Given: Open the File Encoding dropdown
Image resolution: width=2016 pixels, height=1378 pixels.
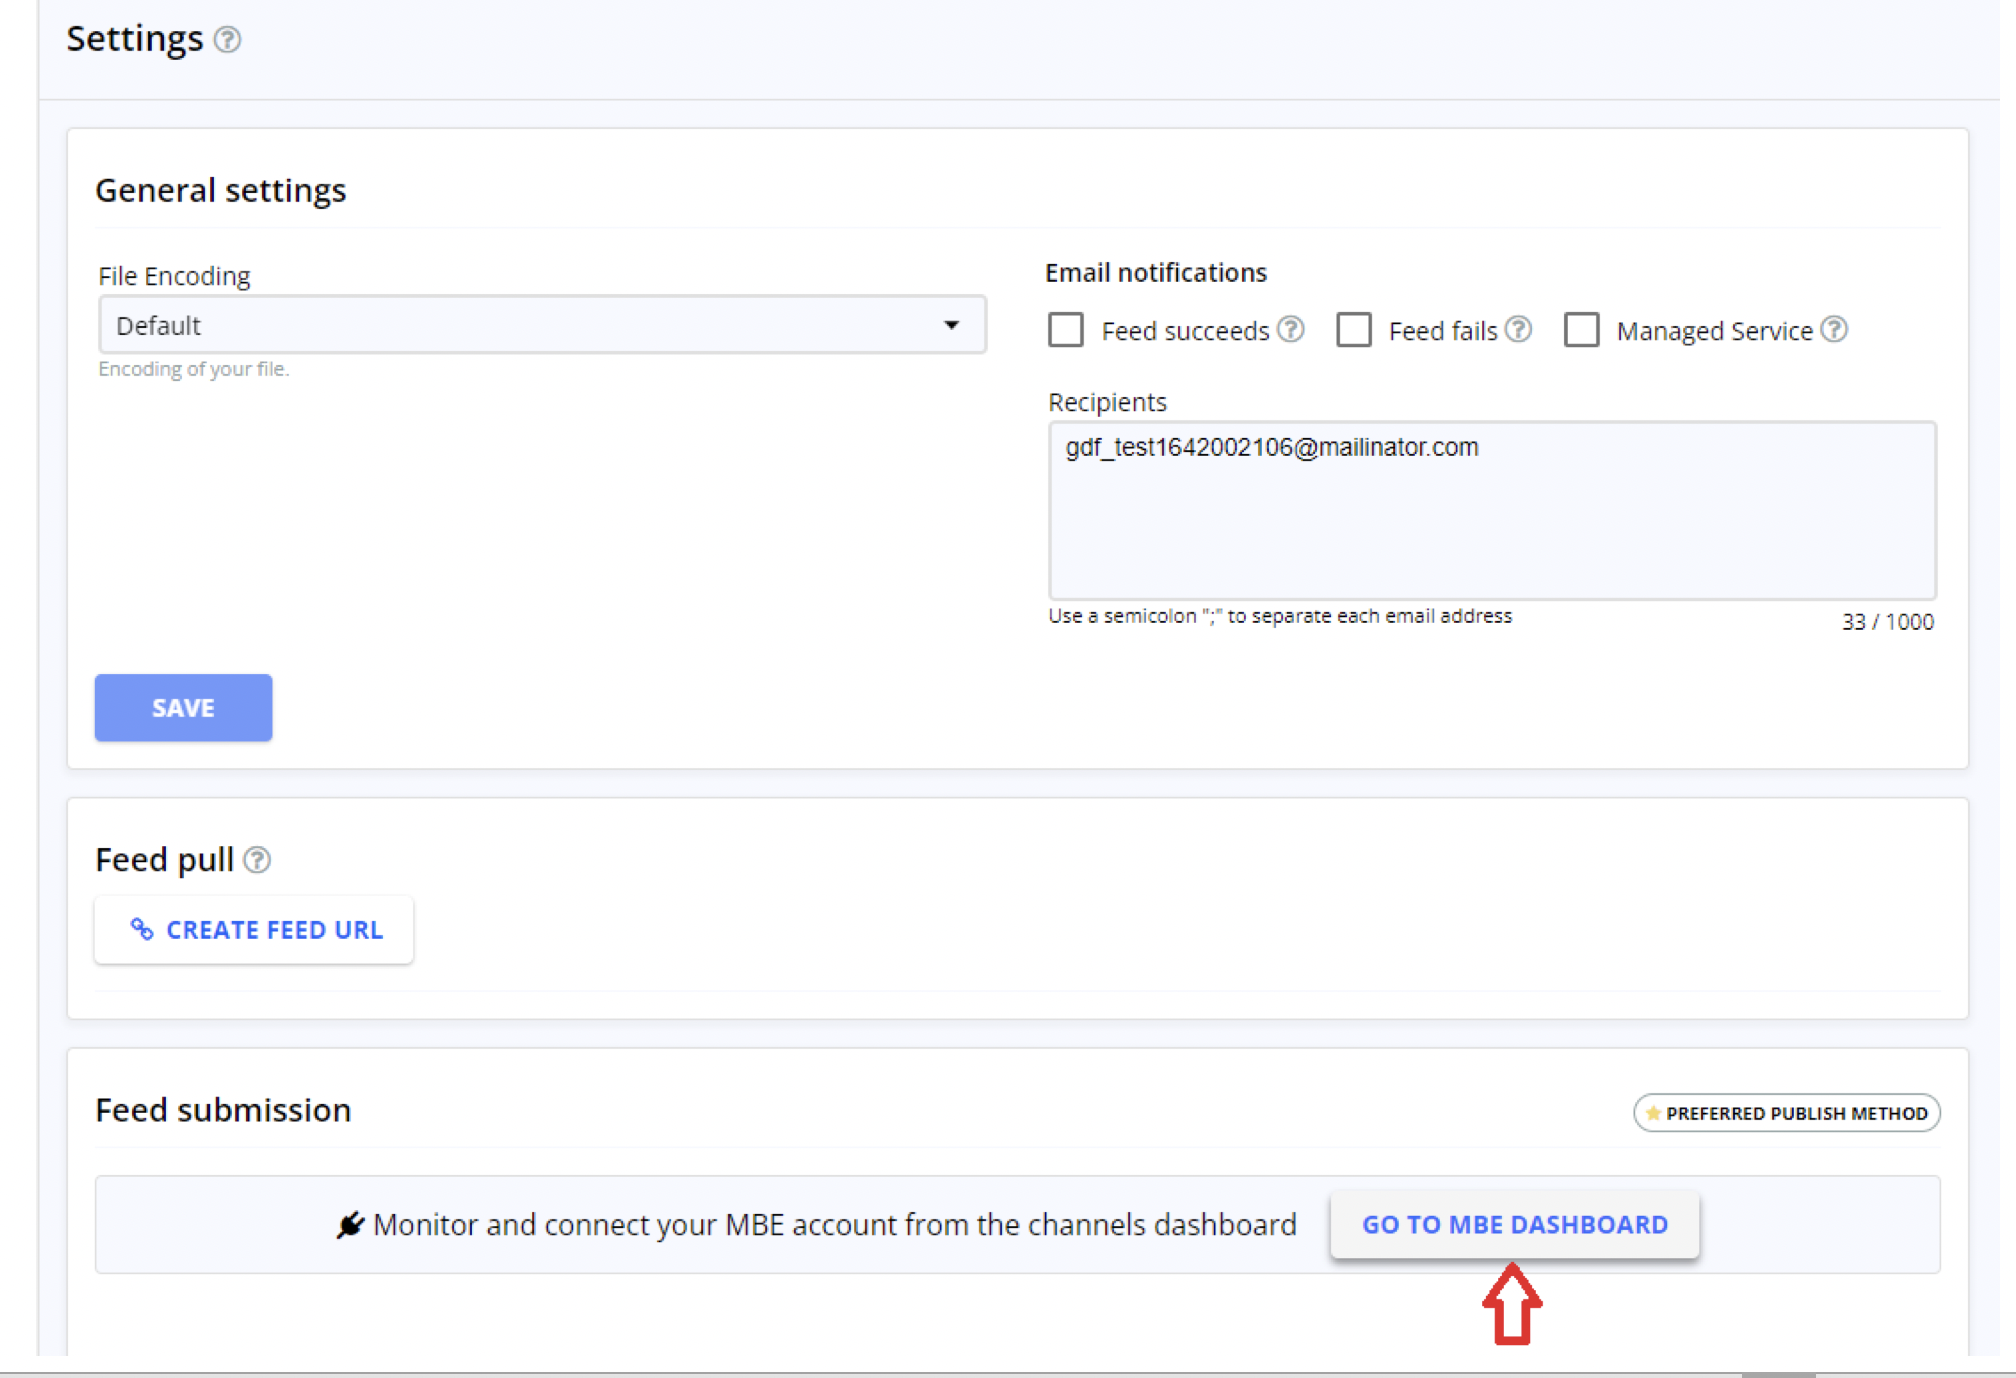Looking at the screenshot, I should click(542, 325).
